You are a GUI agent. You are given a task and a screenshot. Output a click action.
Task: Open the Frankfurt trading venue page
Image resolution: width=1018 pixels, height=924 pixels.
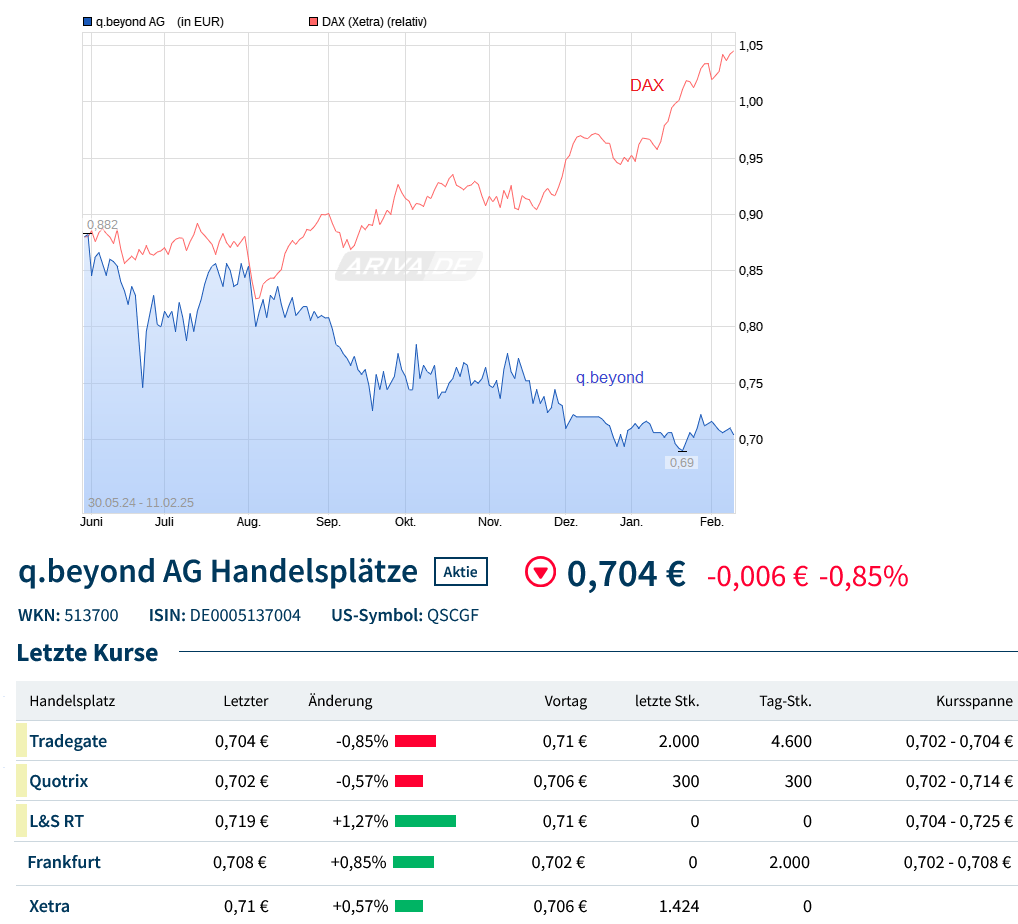65,861
